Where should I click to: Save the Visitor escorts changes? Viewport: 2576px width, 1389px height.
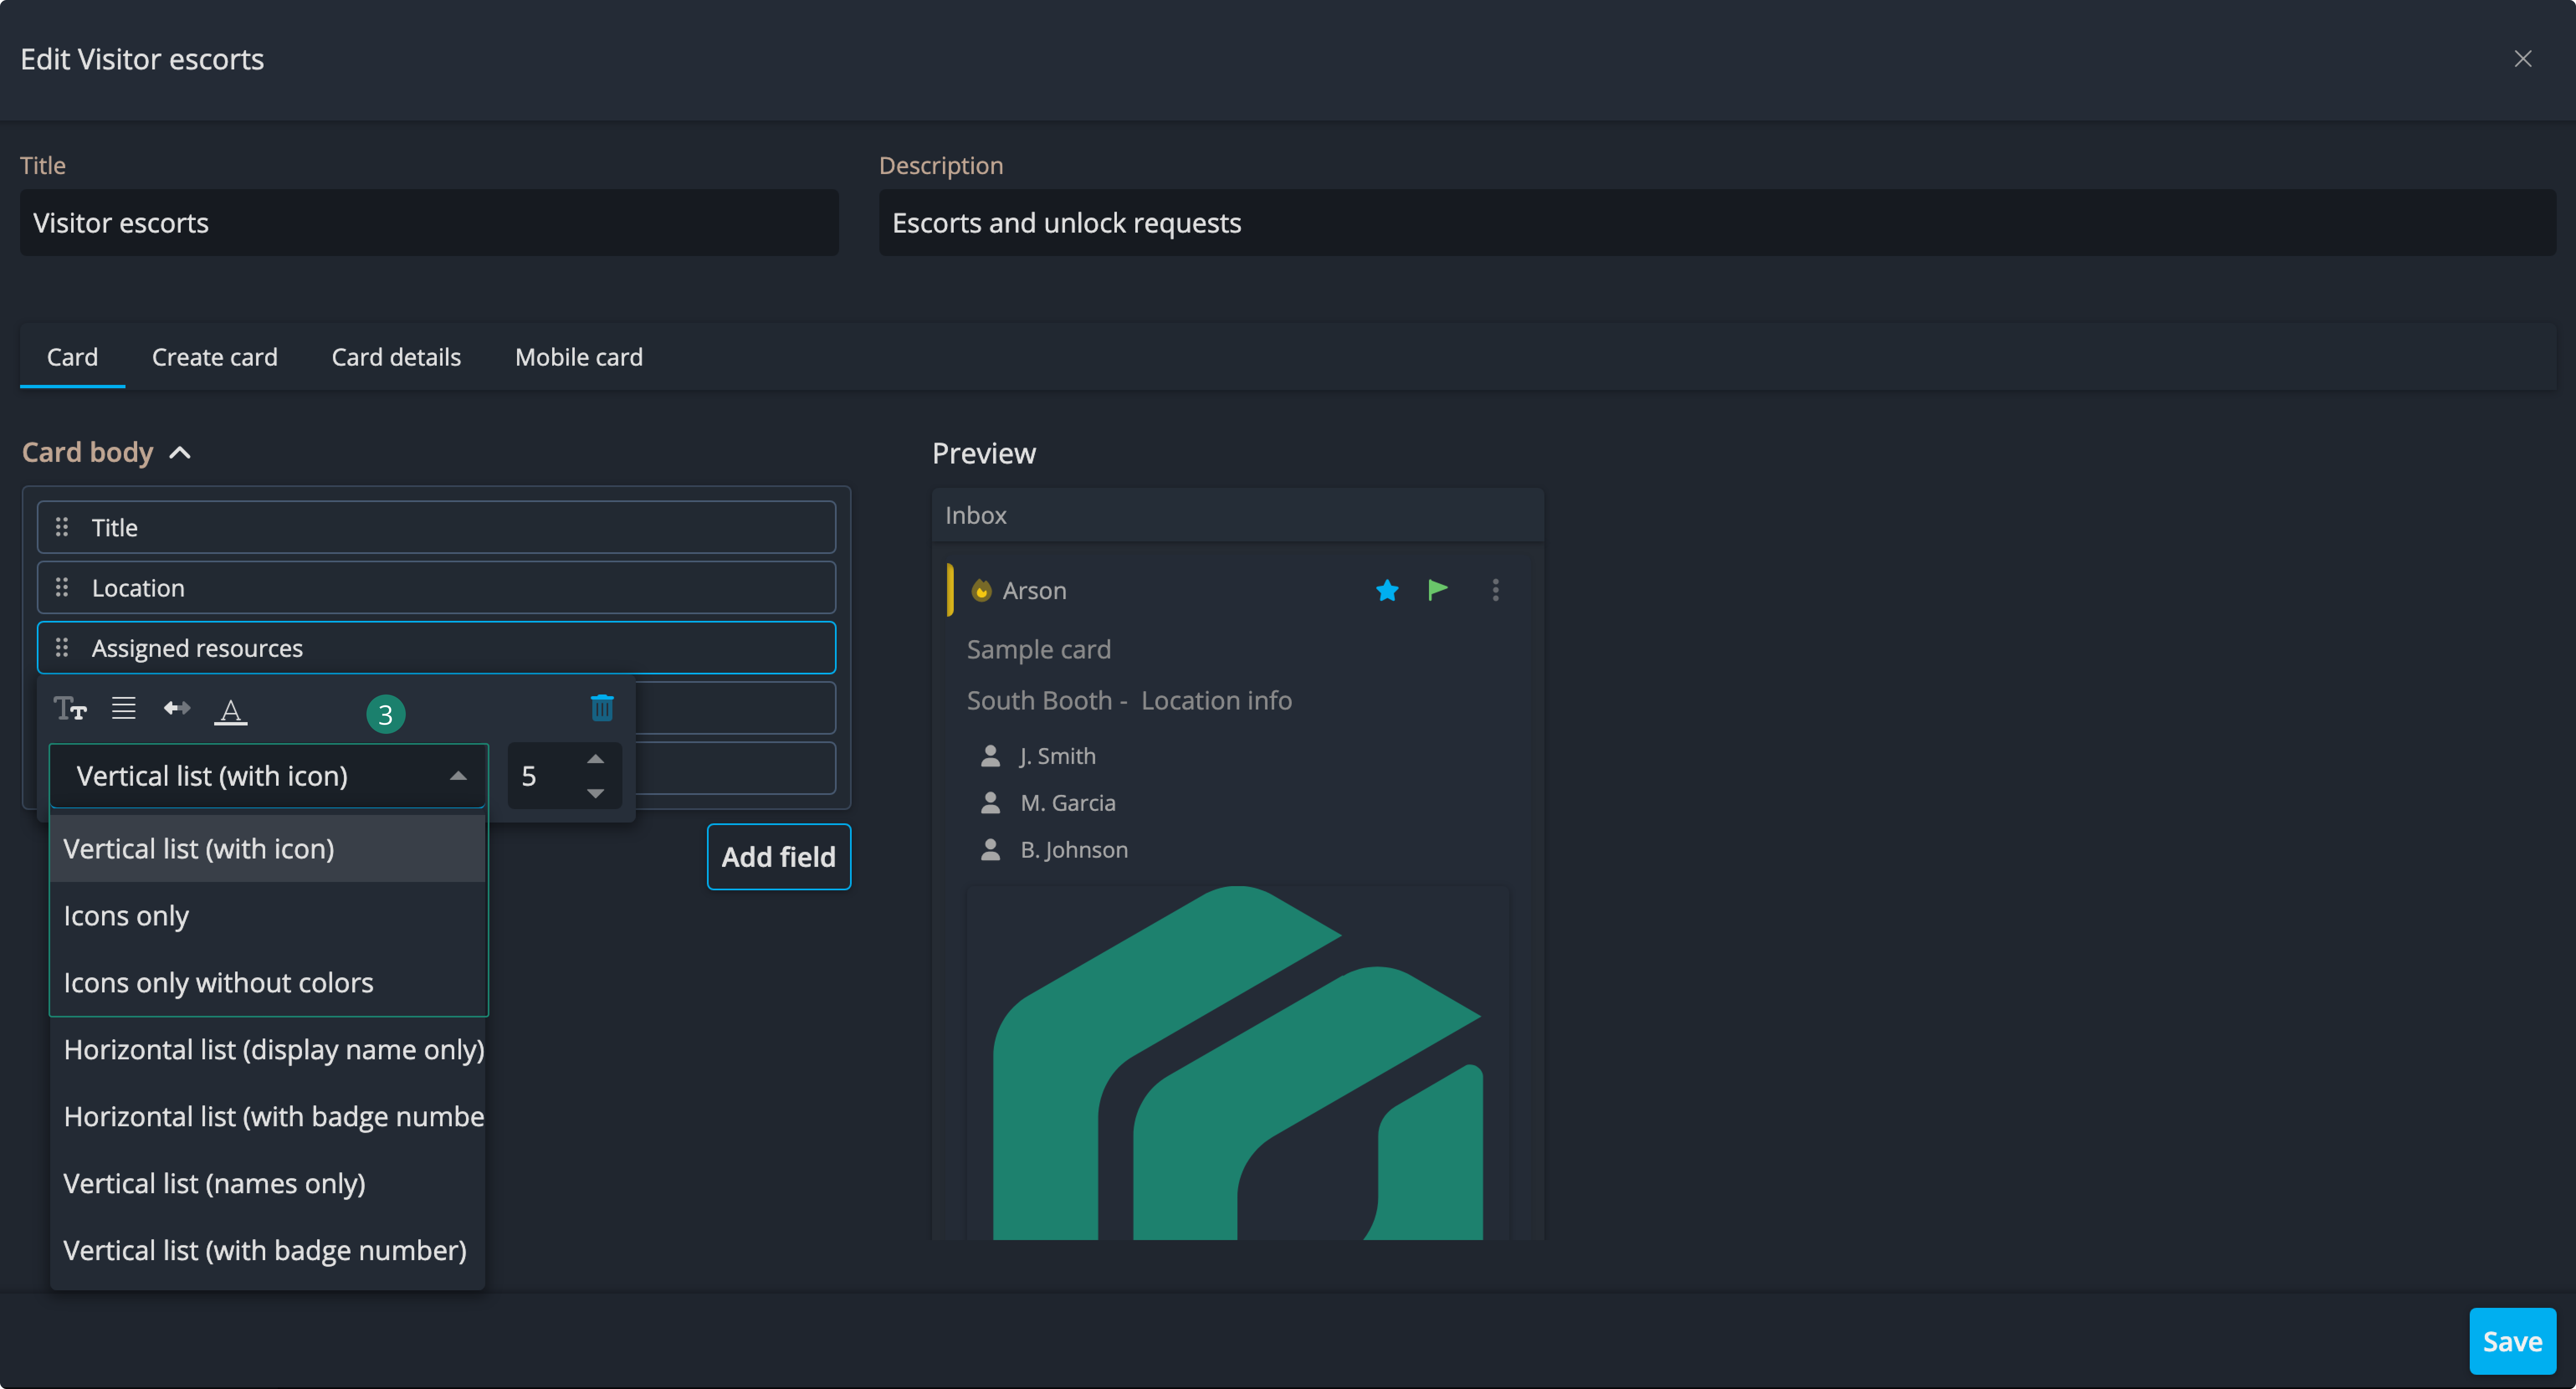2511,1341
